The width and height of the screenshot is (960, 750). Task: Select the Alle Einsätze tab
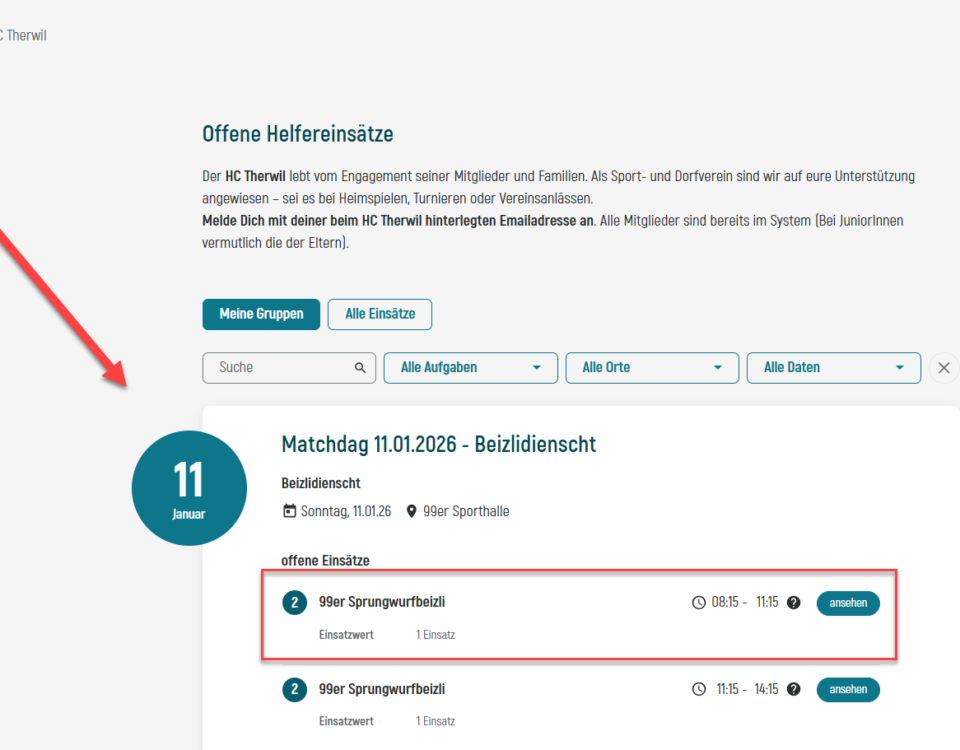pos(380,314)
